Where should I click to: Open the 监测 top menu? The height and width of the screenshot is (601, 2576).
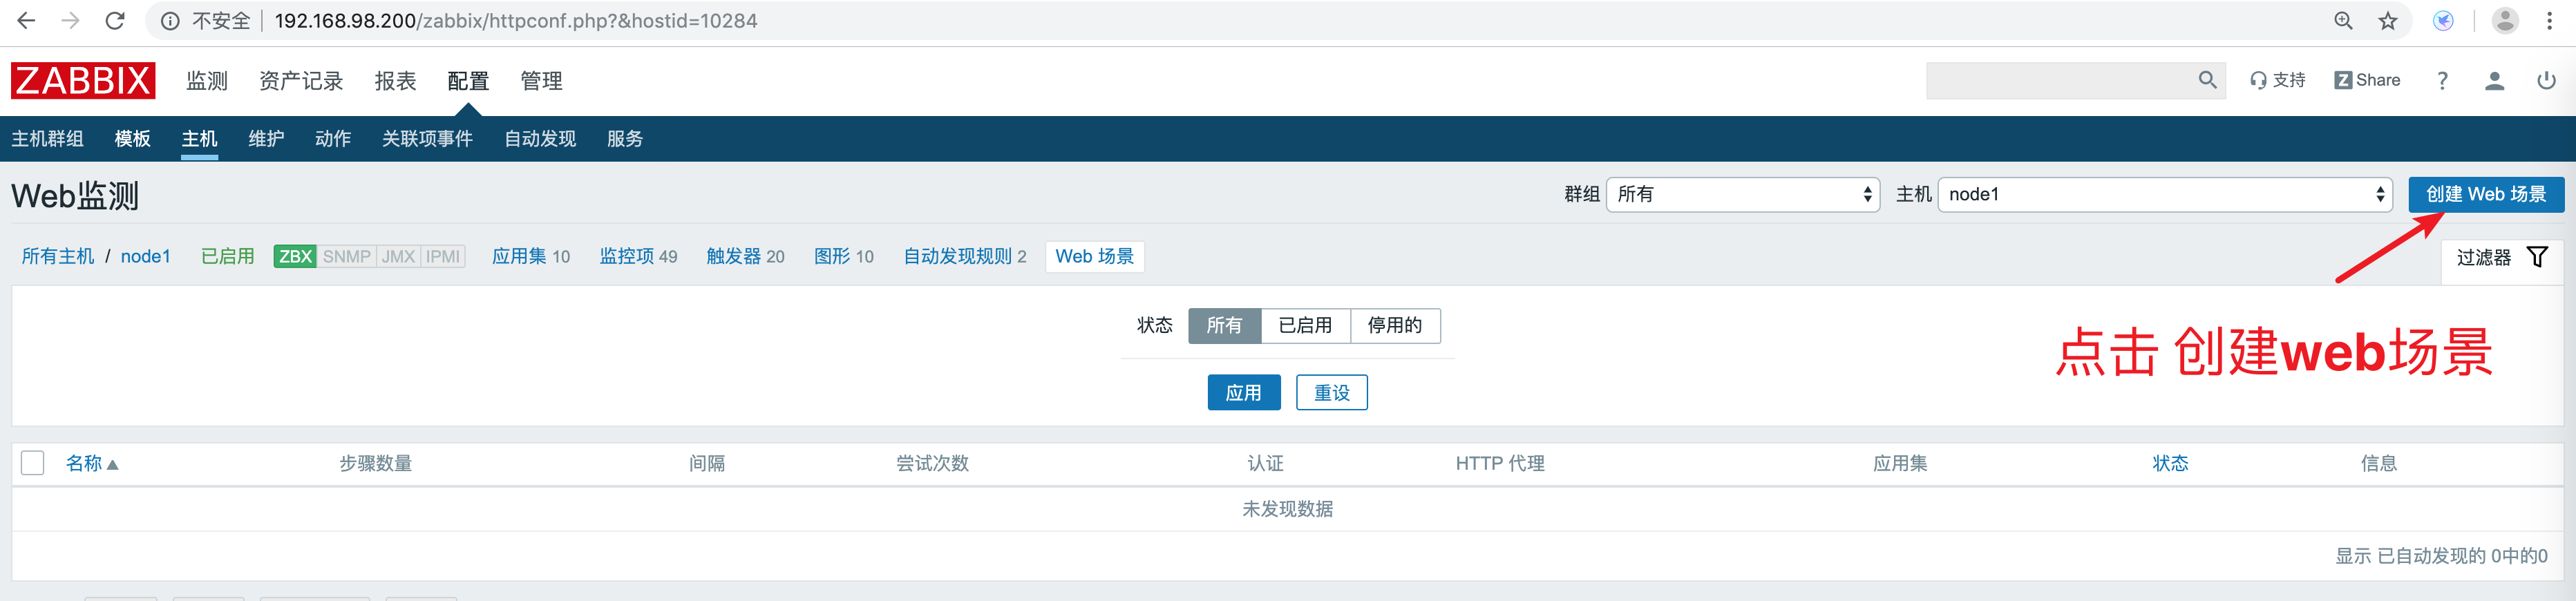[207, 81]
